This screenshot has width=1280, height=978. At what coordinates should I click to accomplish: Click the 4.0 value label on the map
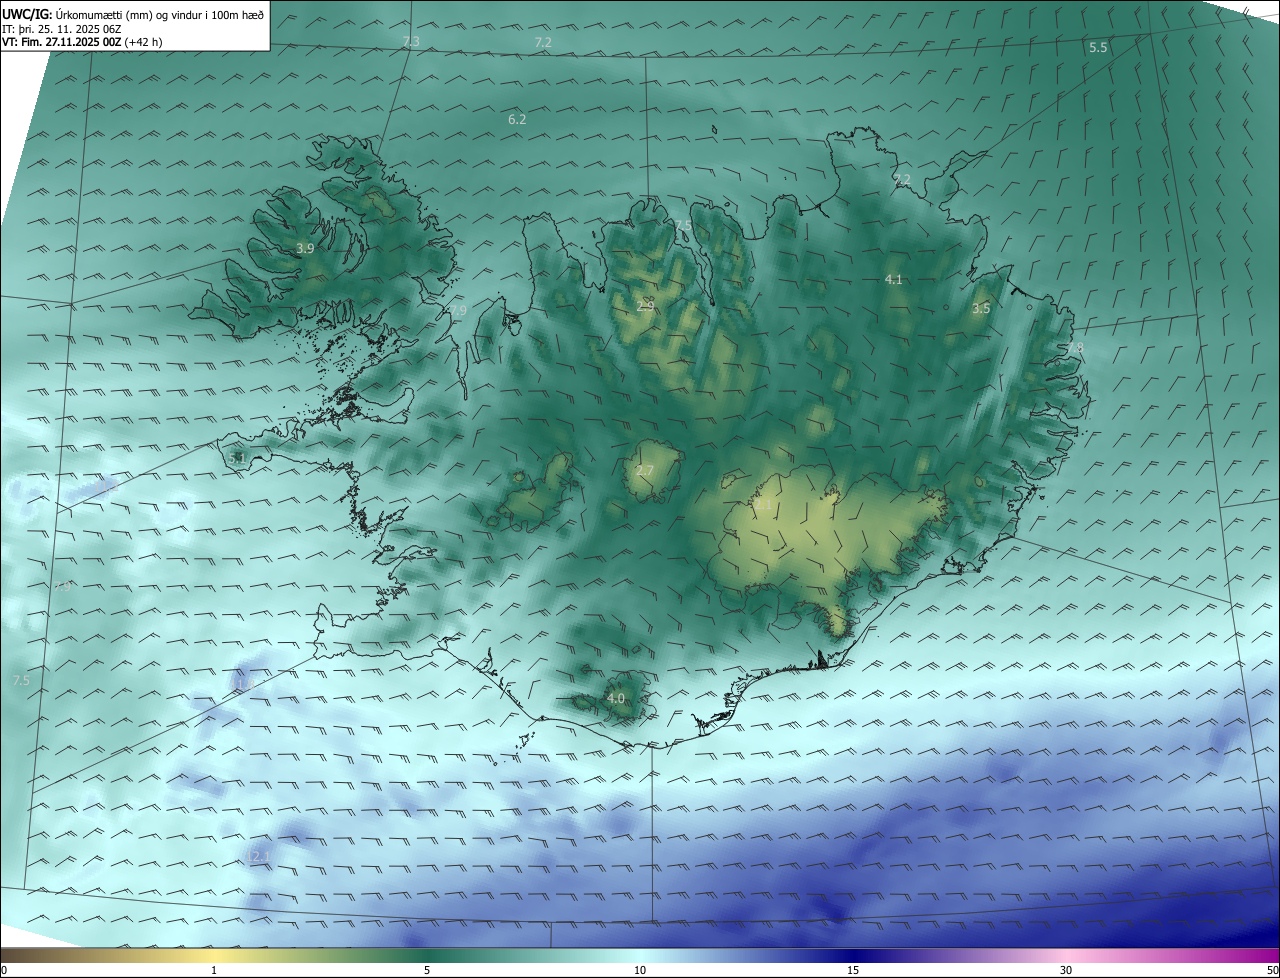(616, 698)
